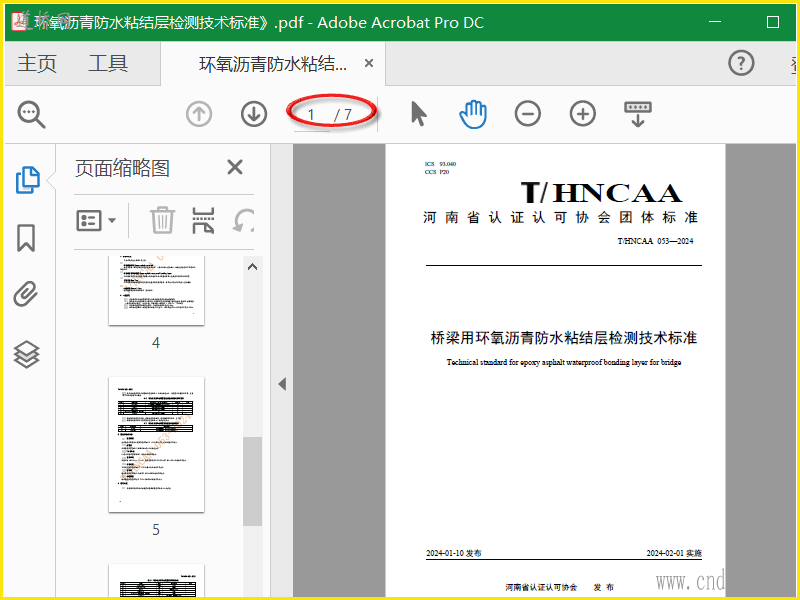
Task: Zoom in with the plus icon
Action: tap(583, 113)
